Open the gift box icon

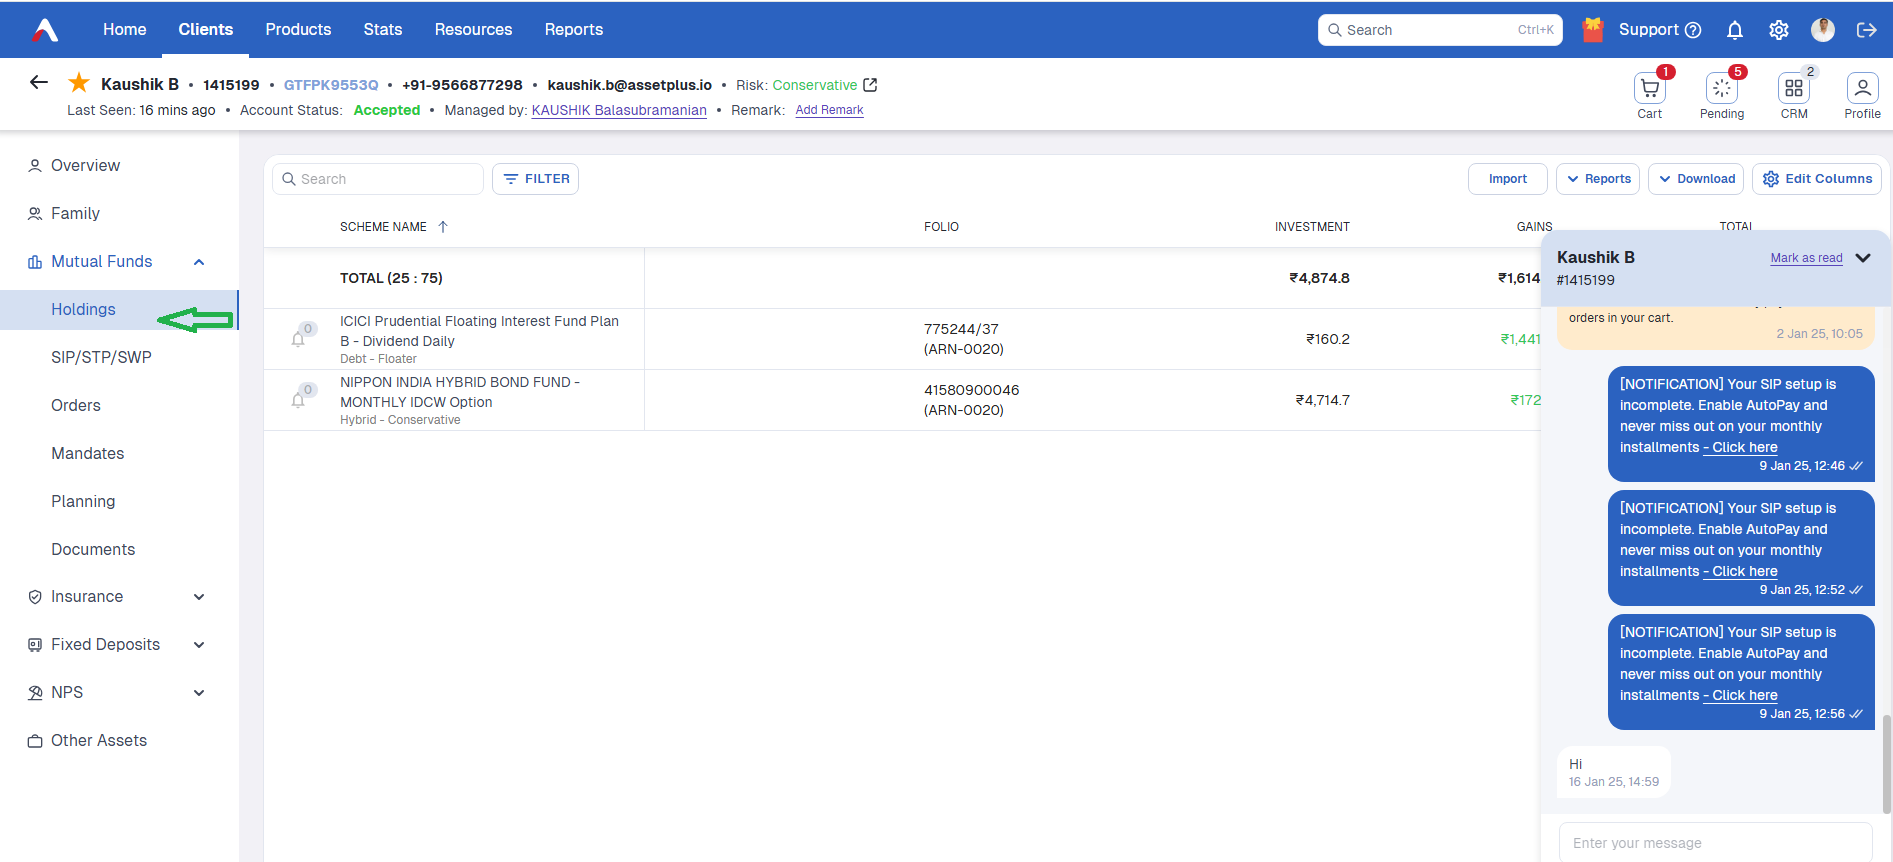click(1593, 30)
